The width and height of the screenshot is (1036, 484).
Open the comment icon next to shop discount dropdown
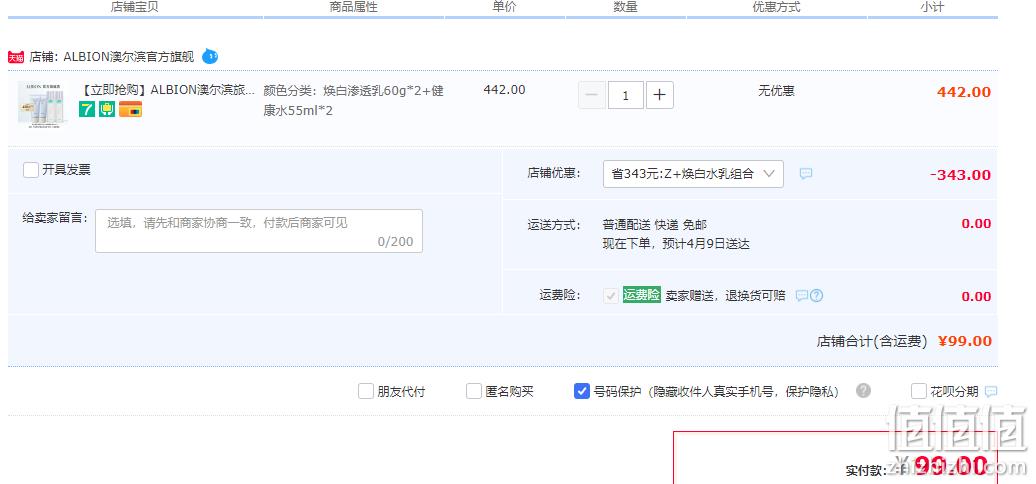tap(806, 174)
